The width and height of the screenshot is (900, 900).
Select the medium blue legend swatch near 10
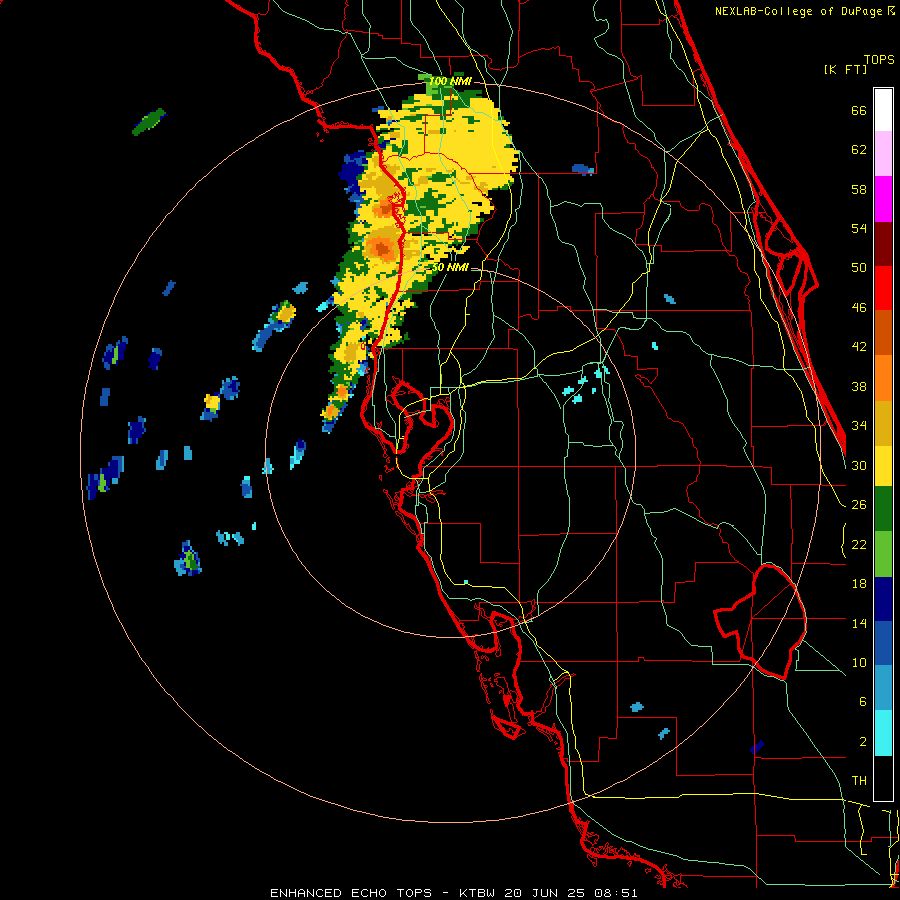pos(883,643)
